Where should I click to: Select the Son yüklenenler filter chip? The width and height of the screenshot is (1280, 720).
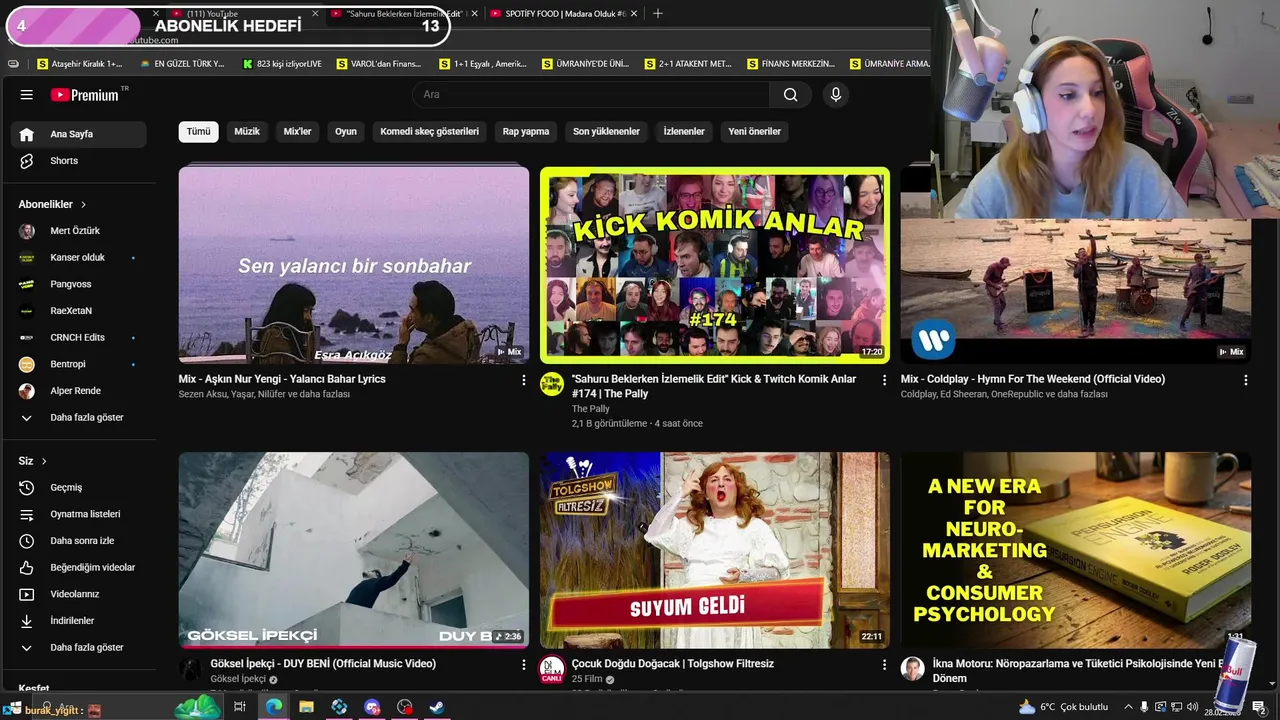(606, 132)
